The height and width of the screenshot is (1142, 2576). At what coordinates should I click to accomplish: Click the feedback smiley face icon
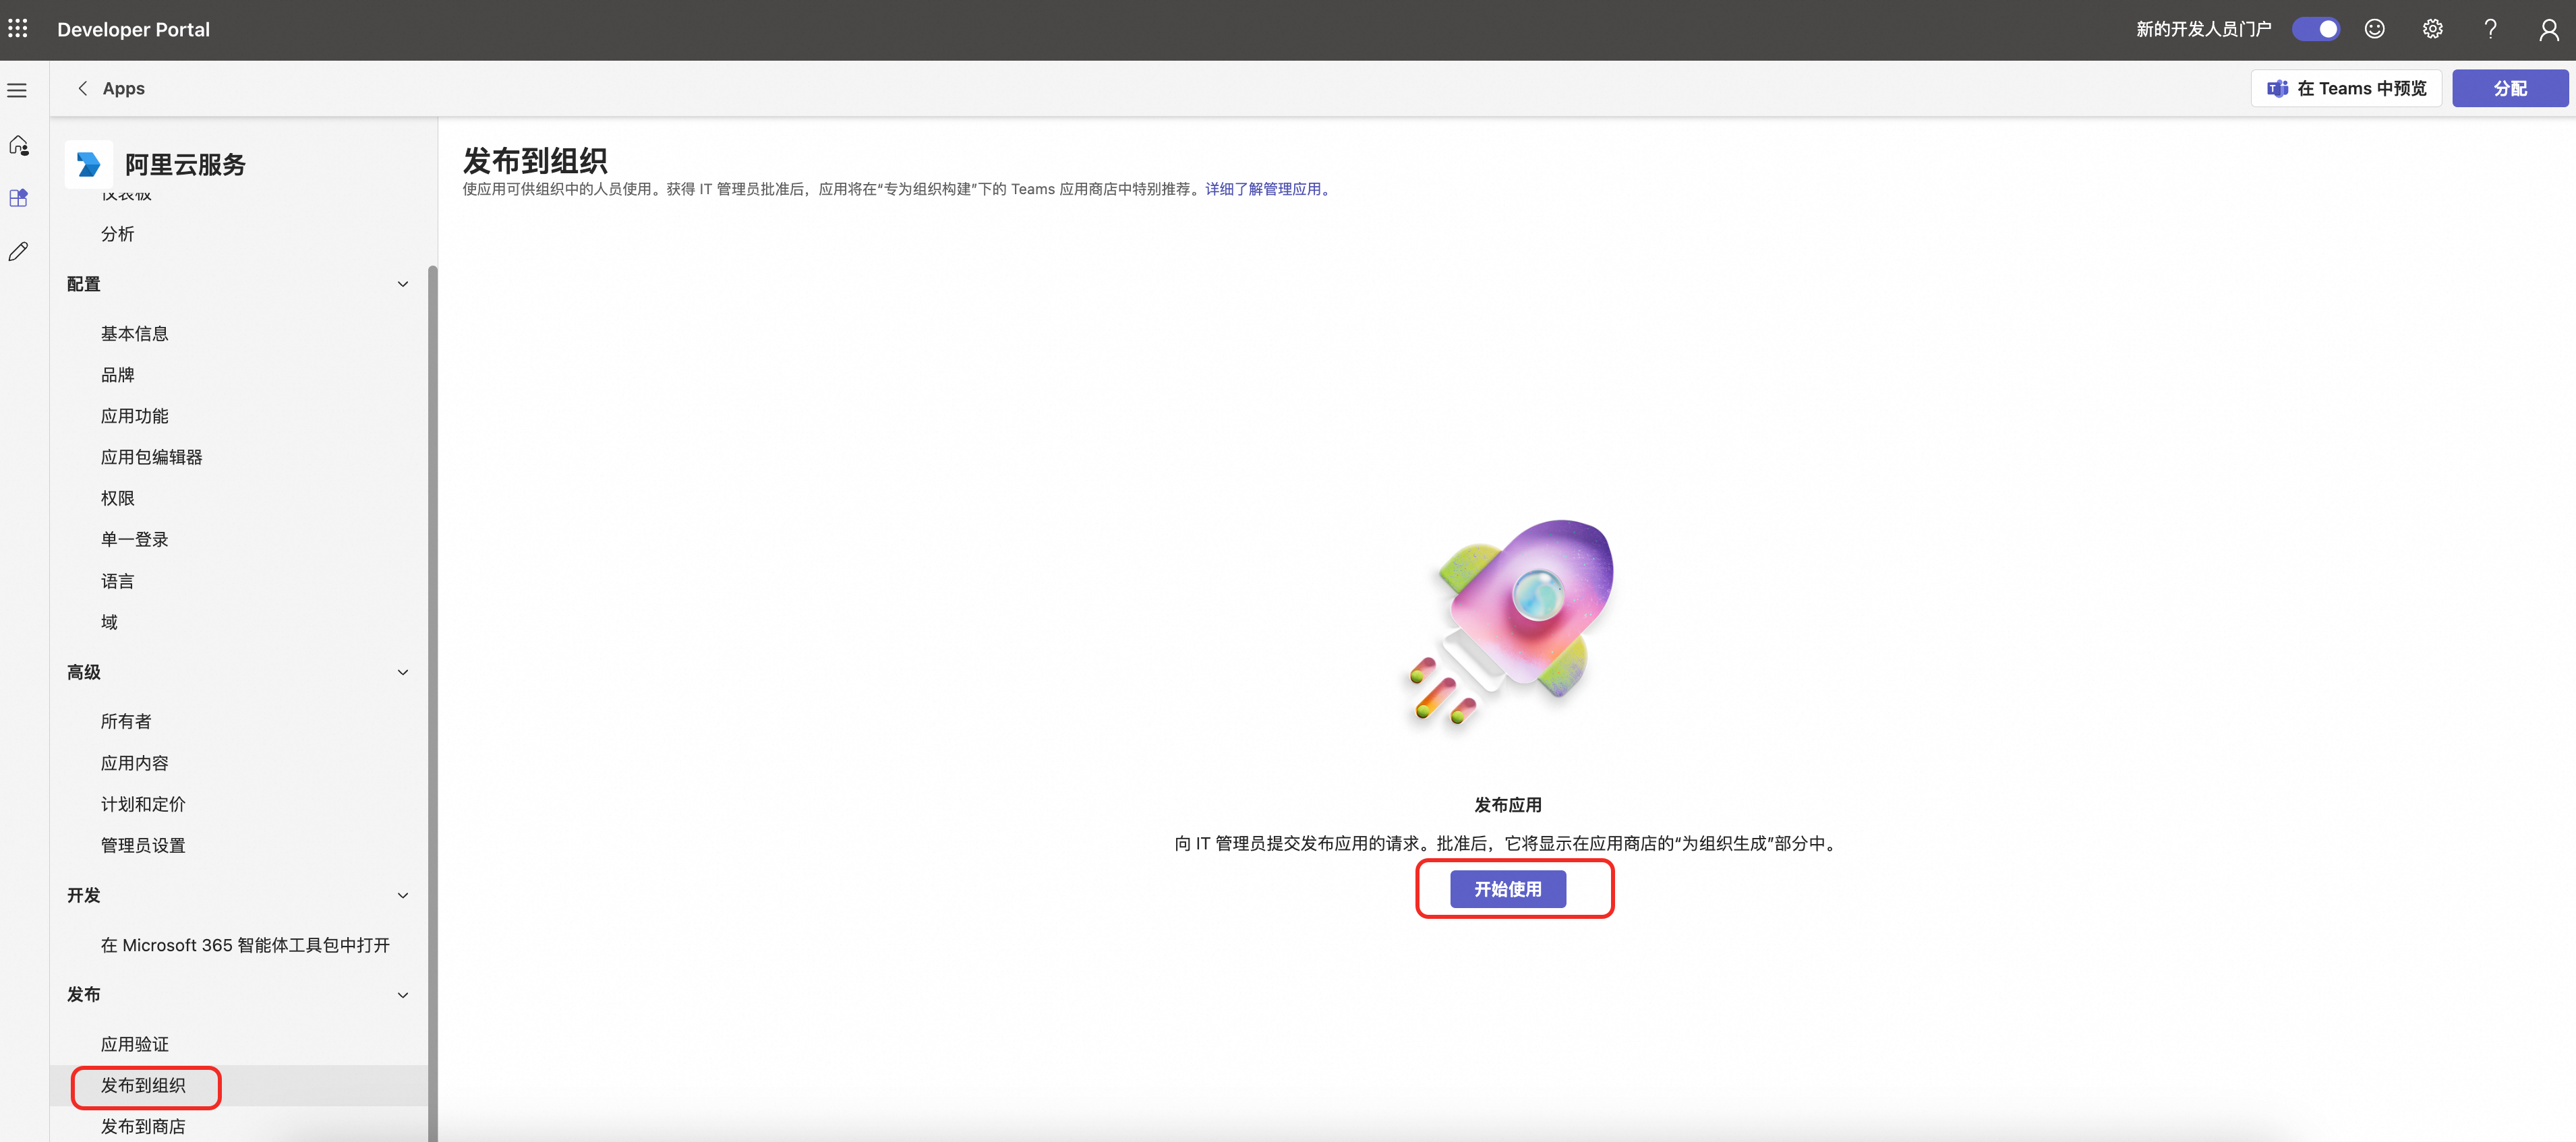2374,29
